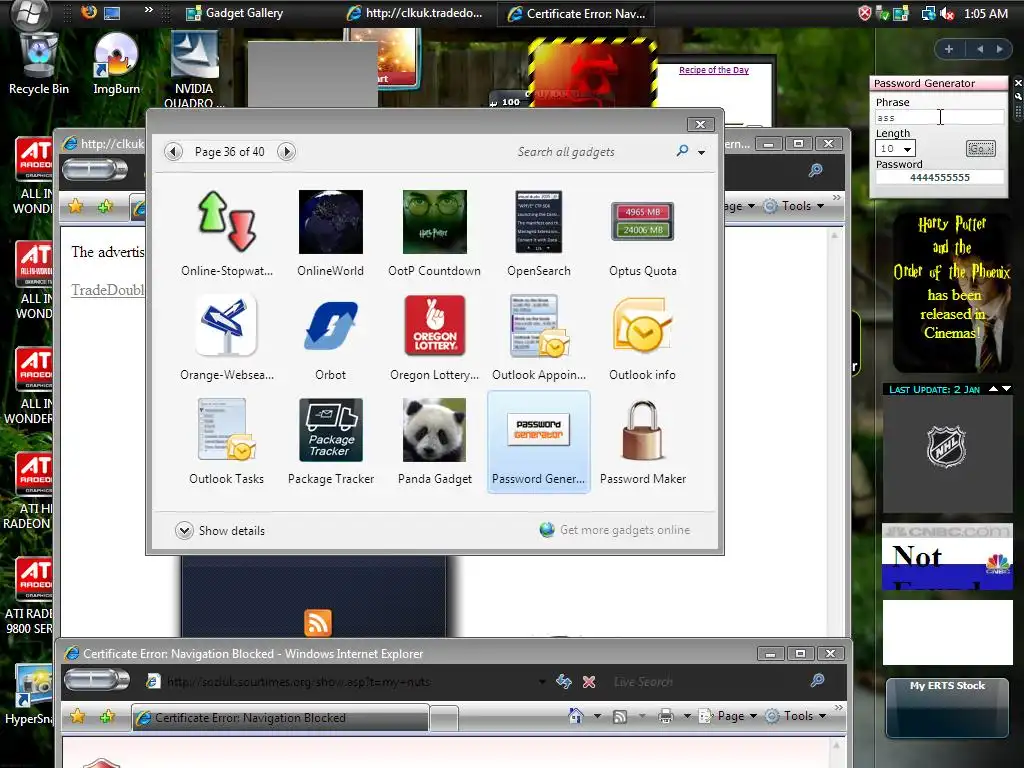Select the Package Tracker gadget
The width and height of the screenshot is (1024, 768).
(x=330, y=430)
